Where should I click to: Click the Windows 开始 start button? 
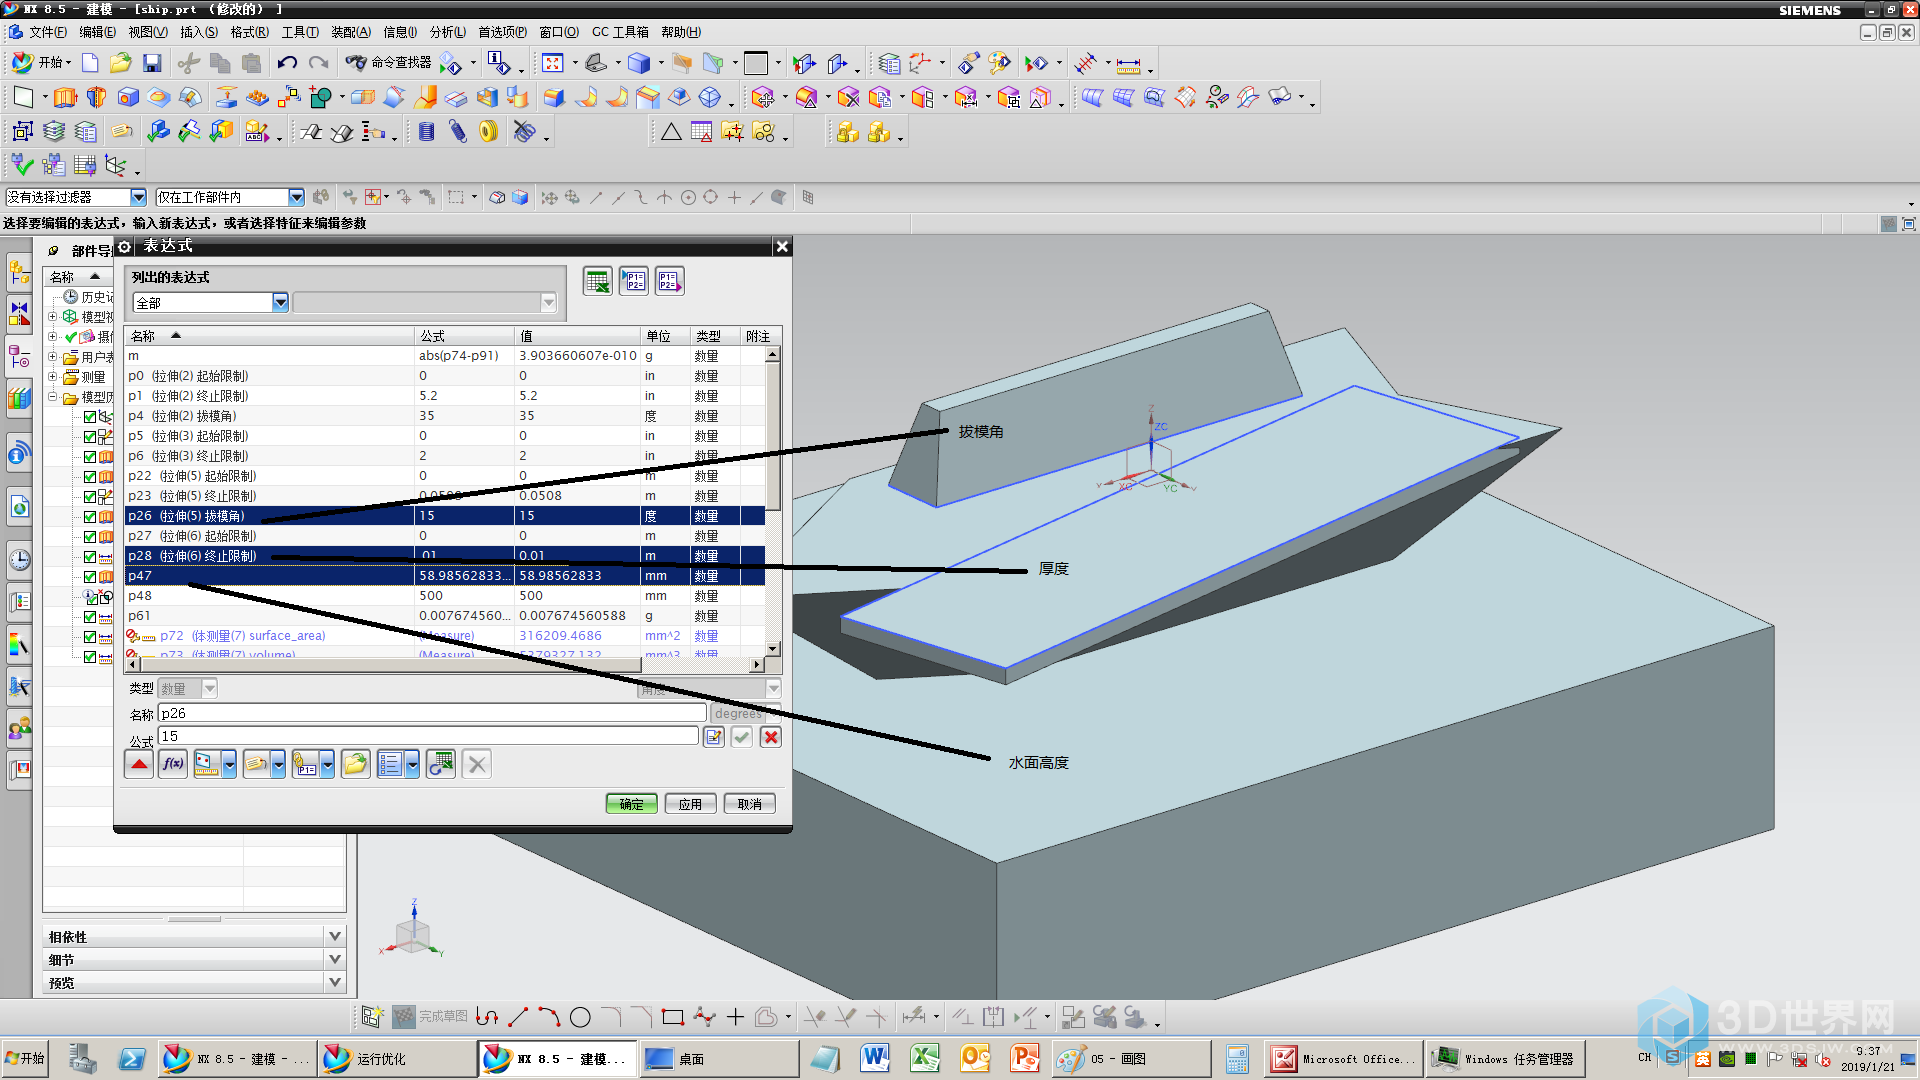[26, 1058]
